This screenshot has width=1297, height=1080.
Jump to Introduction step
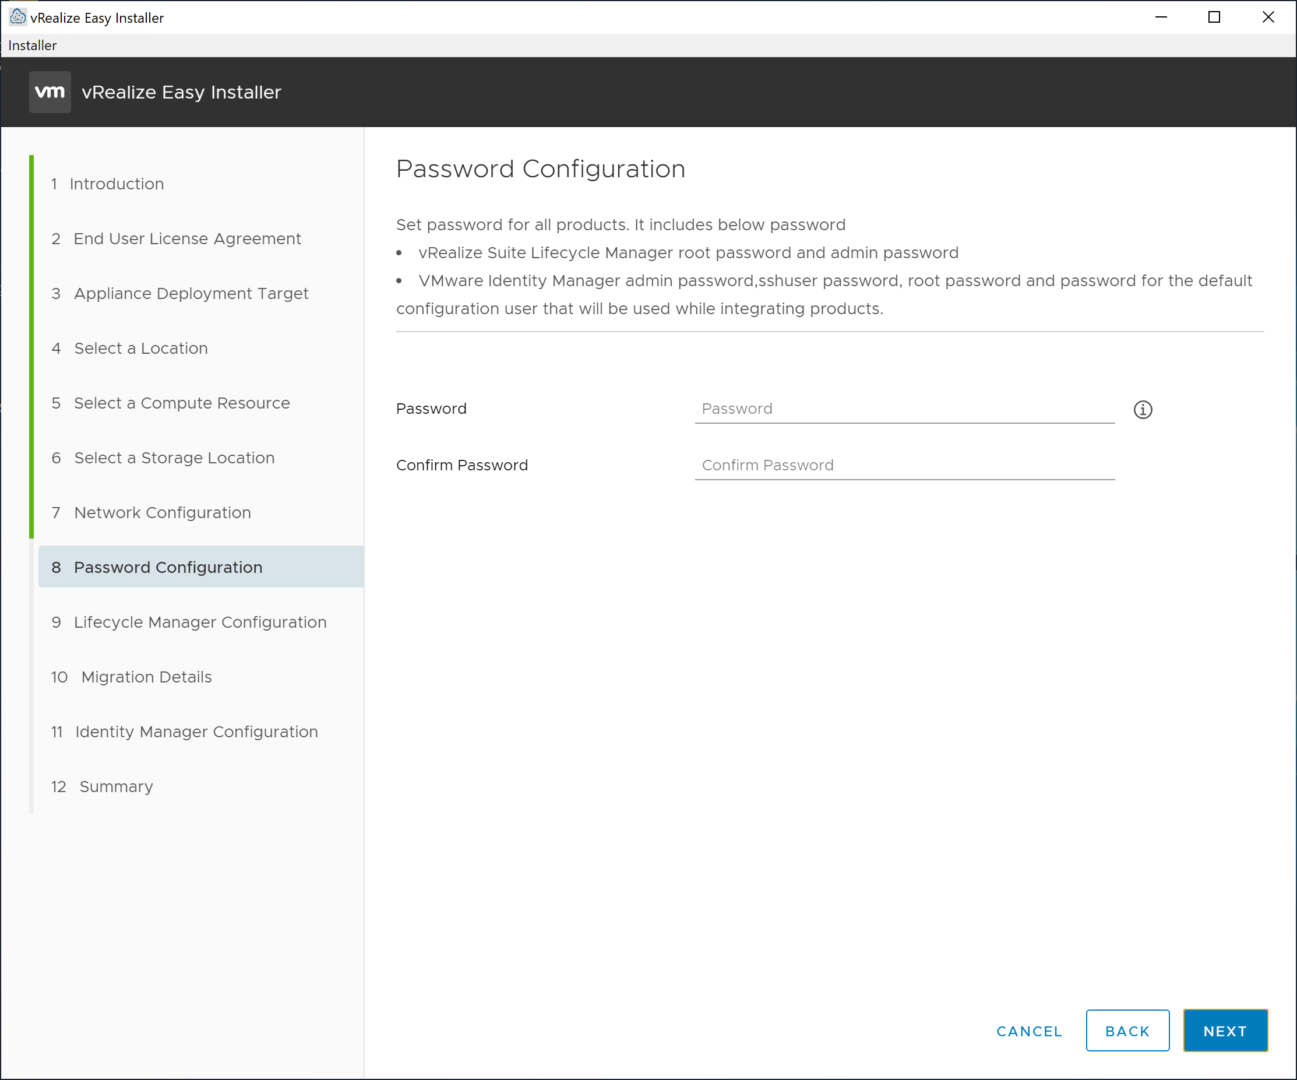[x=116, y=184]
